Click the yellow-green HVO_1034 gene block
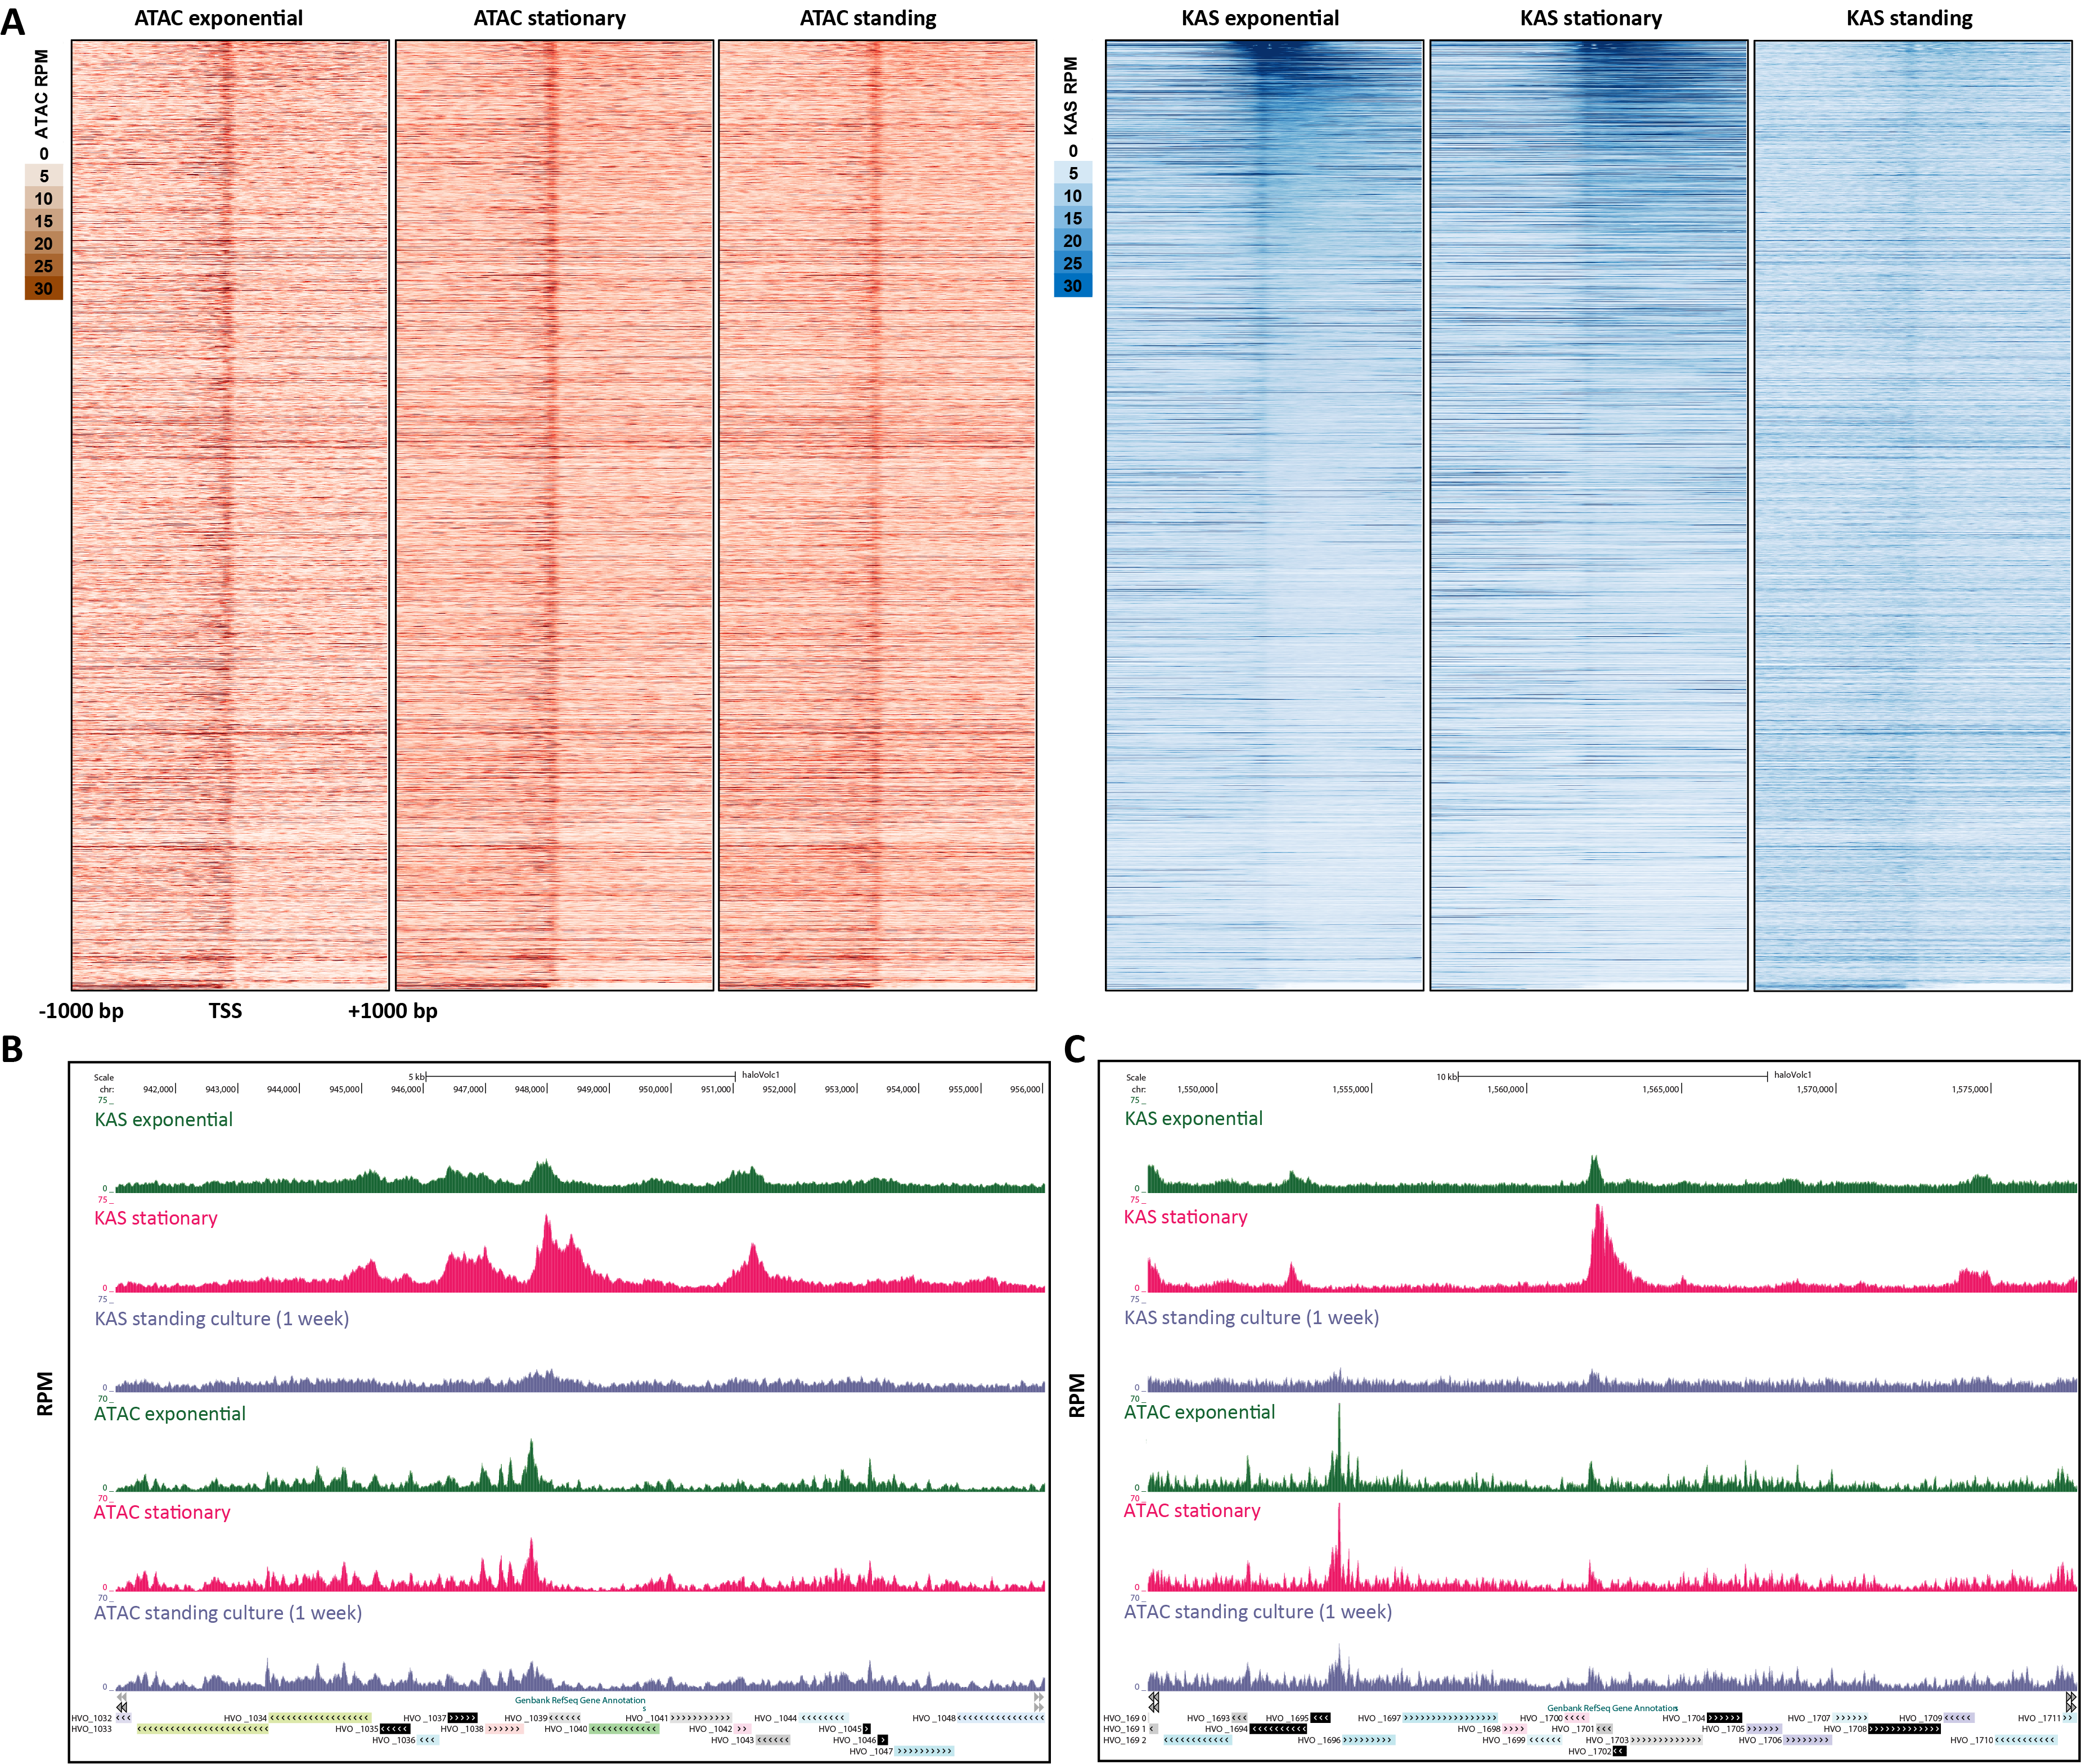This screenshot has height=1764, width=2081. coord(320,1718)
